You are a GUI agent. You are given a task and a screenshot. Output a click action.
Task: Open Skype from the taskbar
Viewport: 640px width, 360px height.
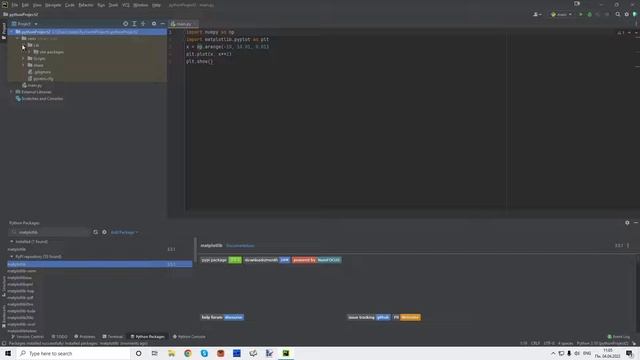pos(204,353)
